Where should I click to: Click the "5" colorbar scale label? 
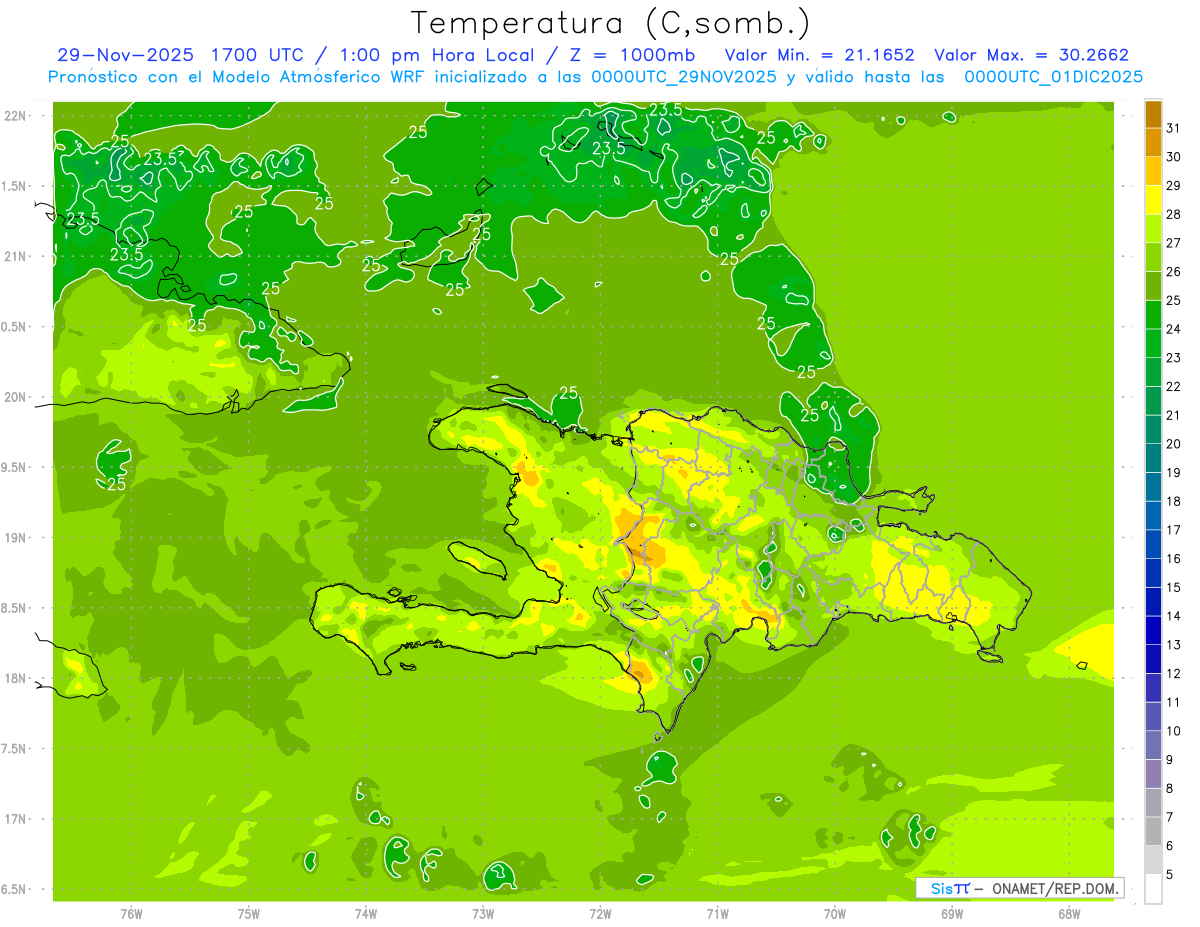pos(1170,875)
